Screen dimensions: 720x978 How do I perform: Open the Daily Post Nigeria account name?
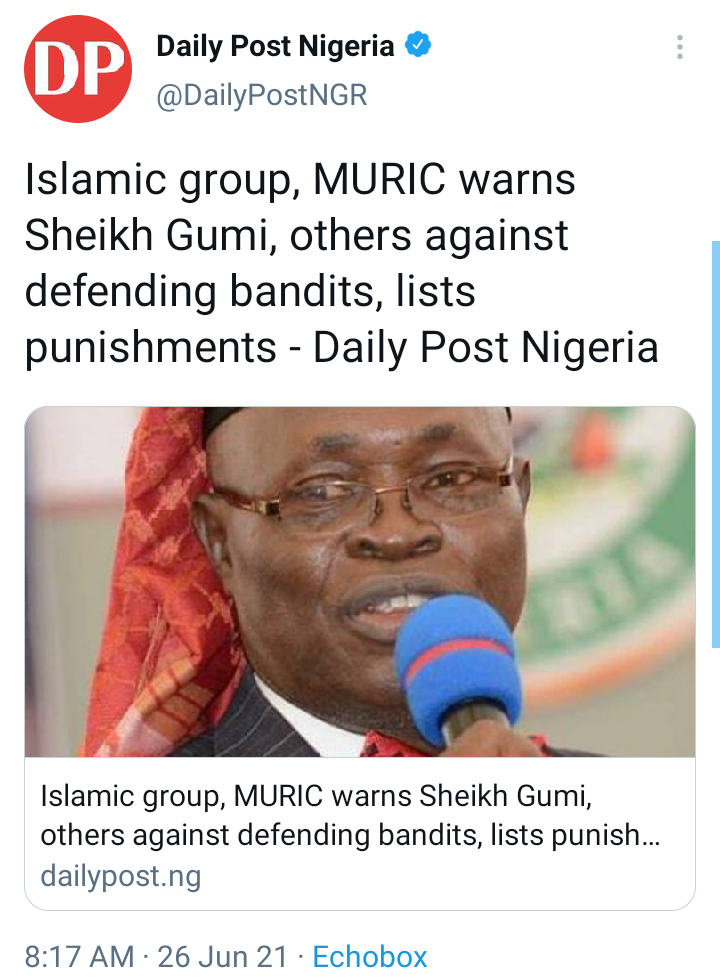point(275,46)
